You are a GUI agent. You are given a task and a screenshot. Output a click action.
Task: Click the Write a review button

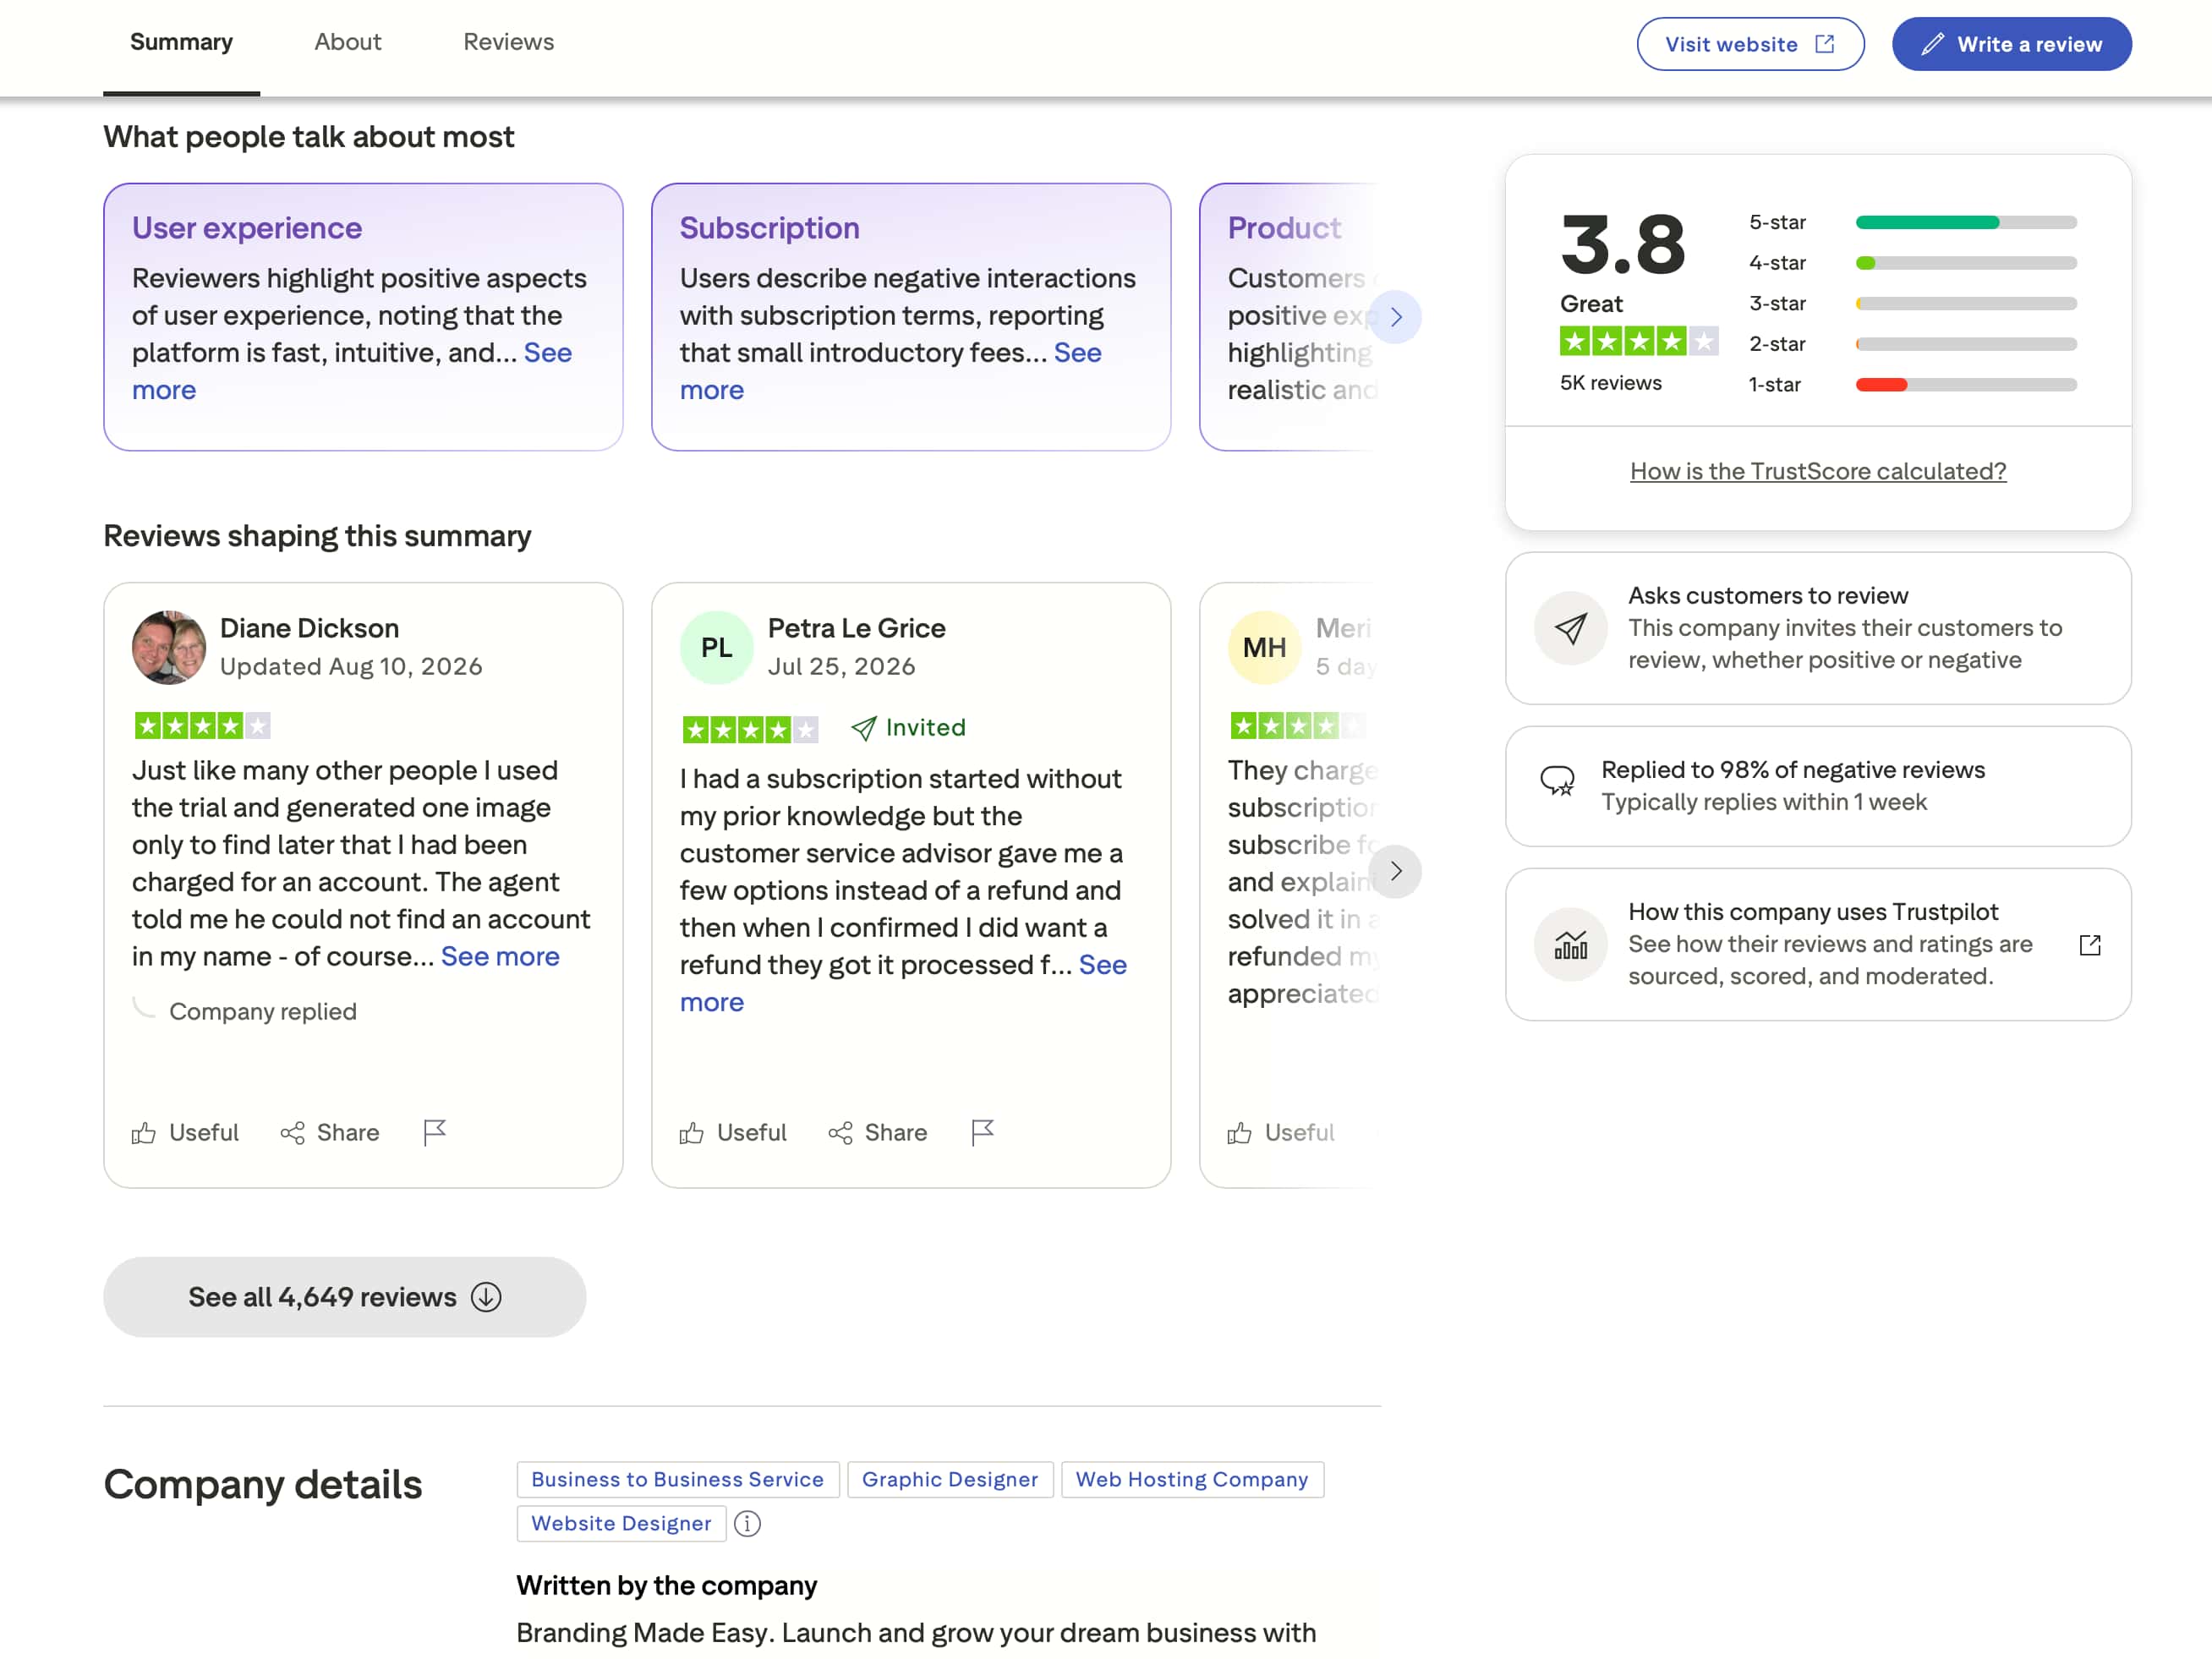coord(2011,44)
